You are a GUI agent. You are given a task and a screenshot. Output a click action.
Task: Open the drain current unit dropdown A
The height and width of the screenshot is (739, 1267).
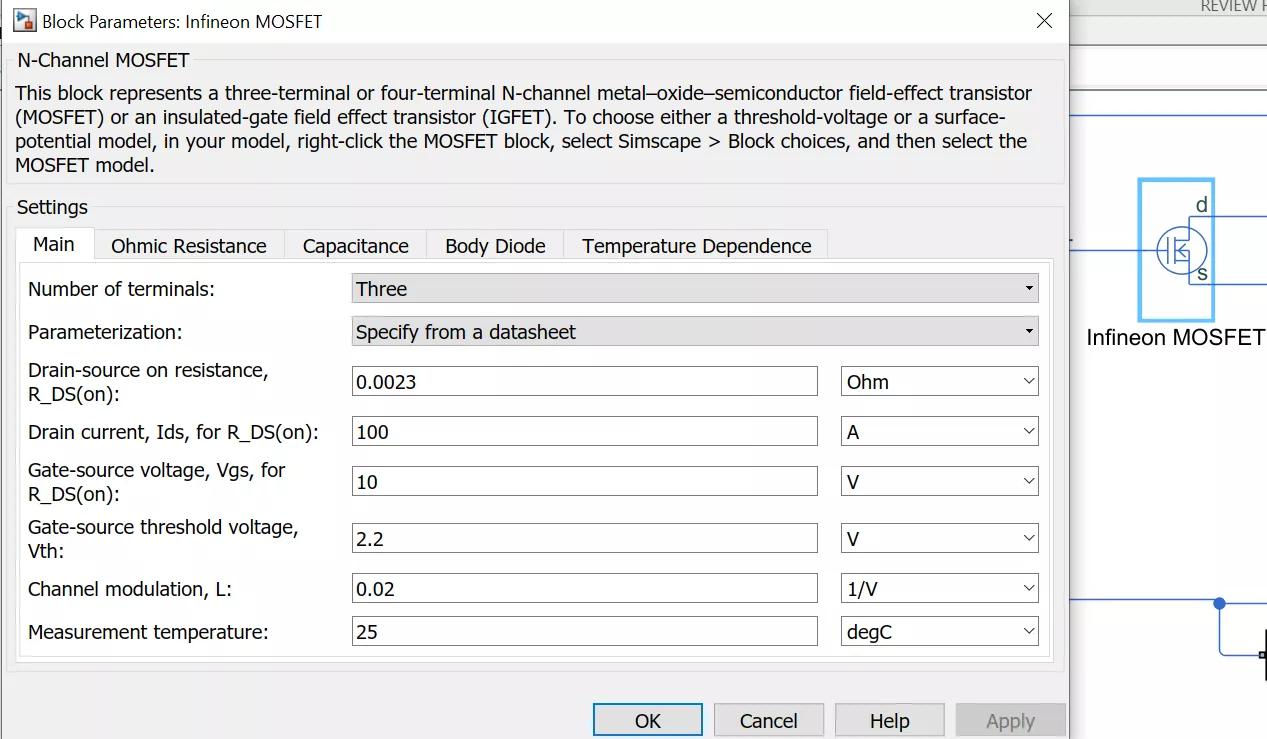(939, 431)
